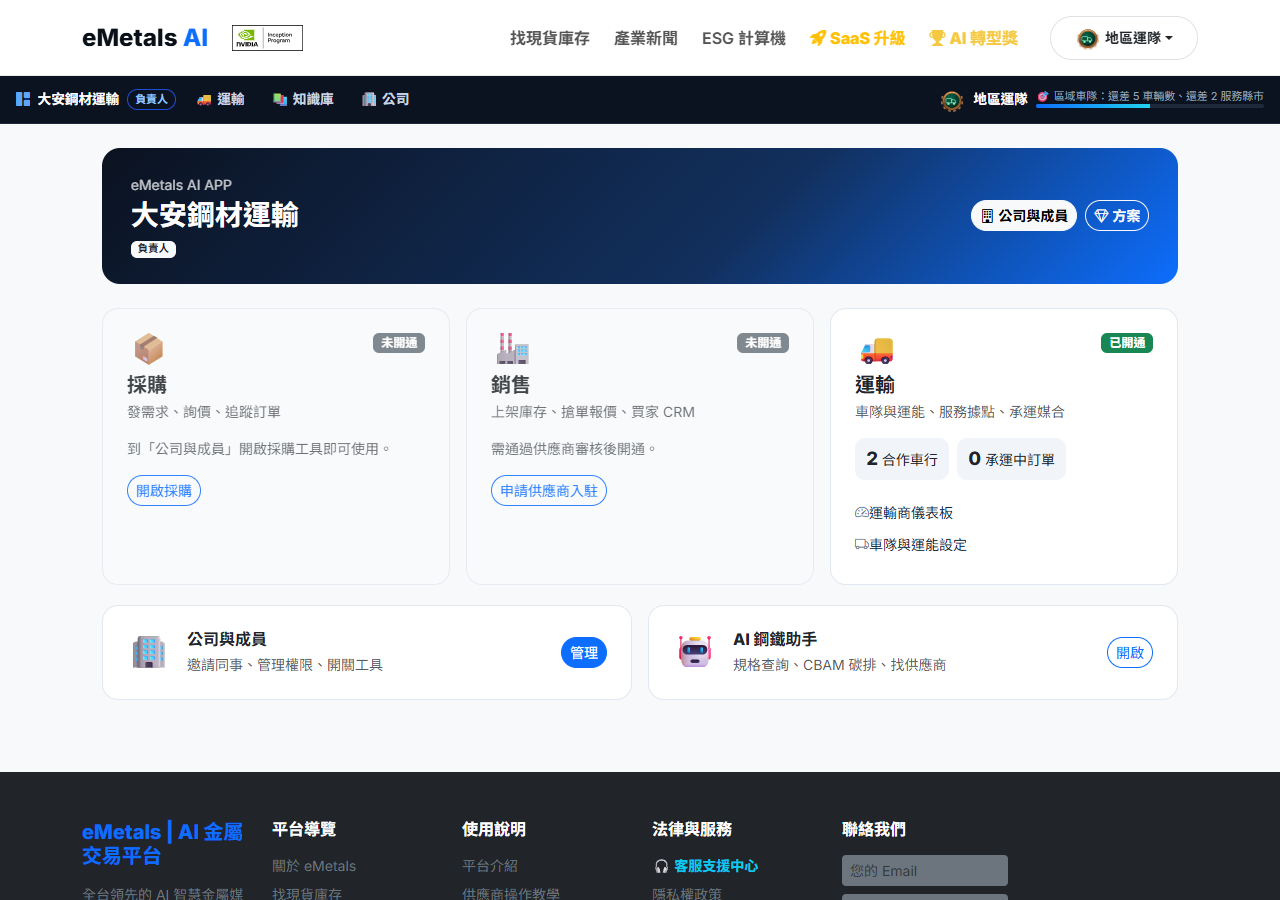Click the 銷售 factory icon
Image resolution: width=1280 pixels, height=900 pixels.
[512, 348]
